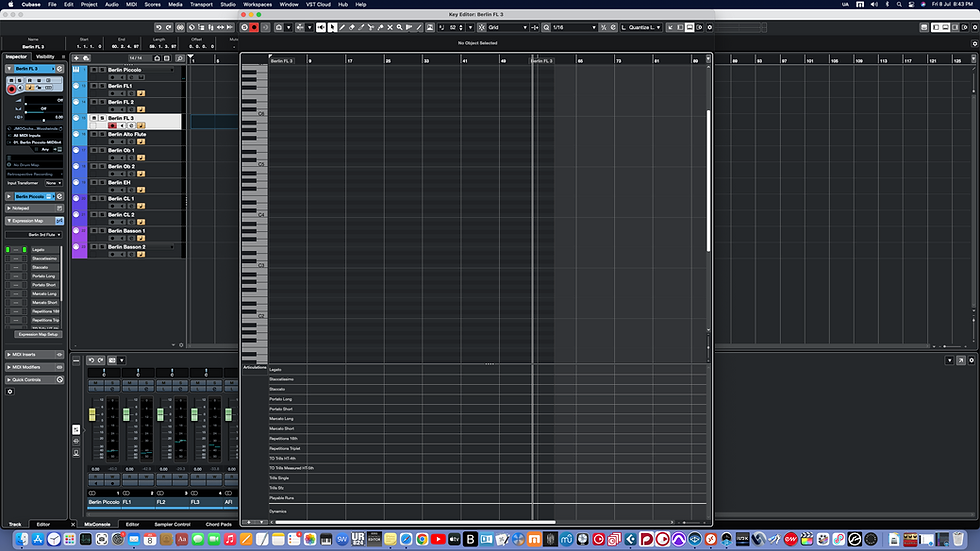Select the Erase tool in Key Editor toolbar

(x=351, y=27)
